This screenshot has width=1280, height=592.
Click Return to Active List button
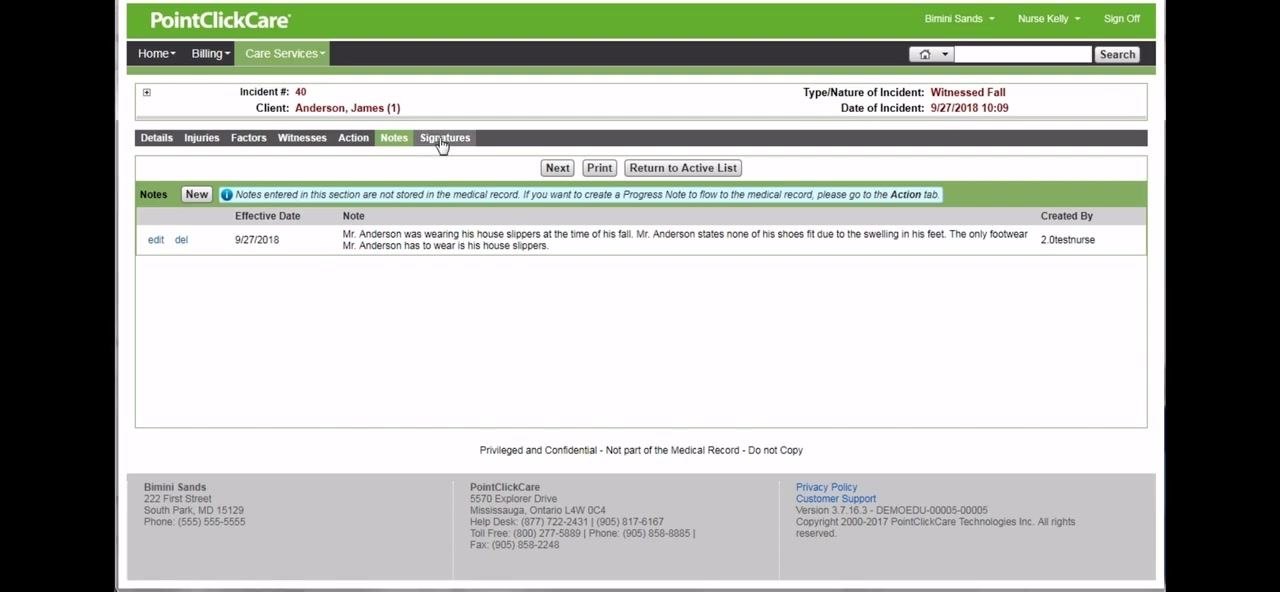click(683, 168)
